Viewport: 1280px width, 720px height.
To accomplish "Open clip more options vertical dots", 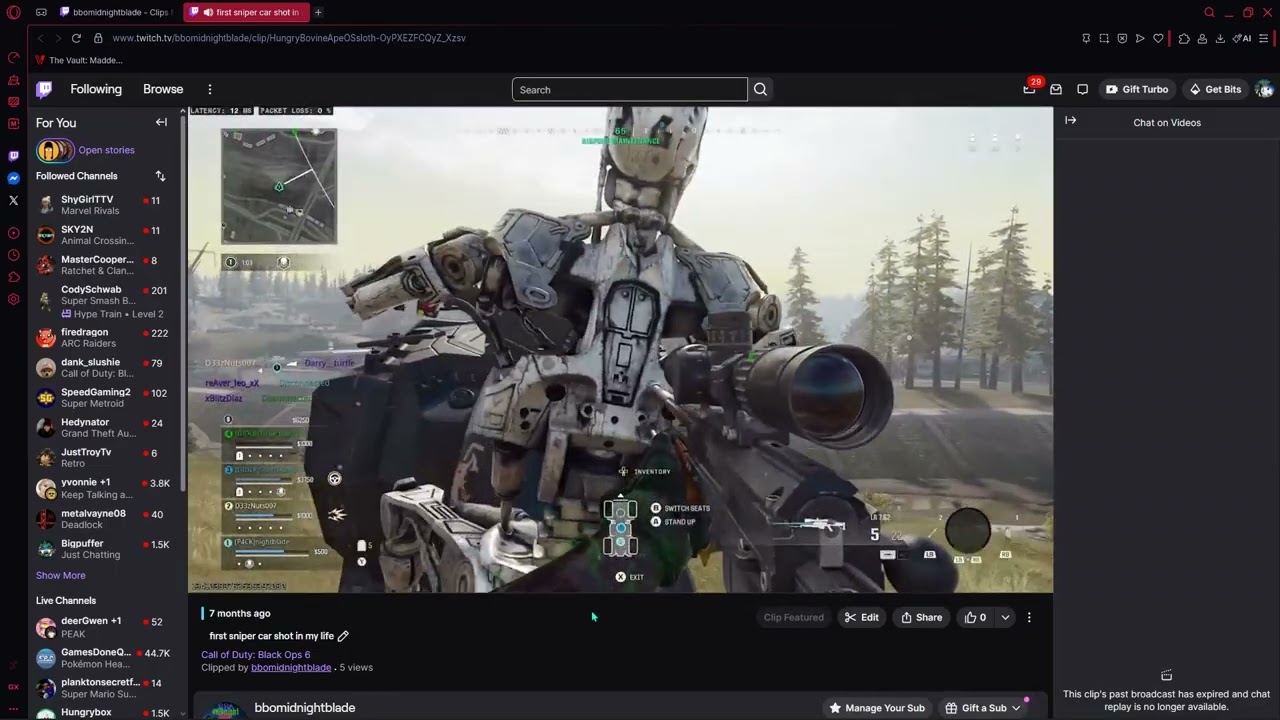I will pos(1029,617).
